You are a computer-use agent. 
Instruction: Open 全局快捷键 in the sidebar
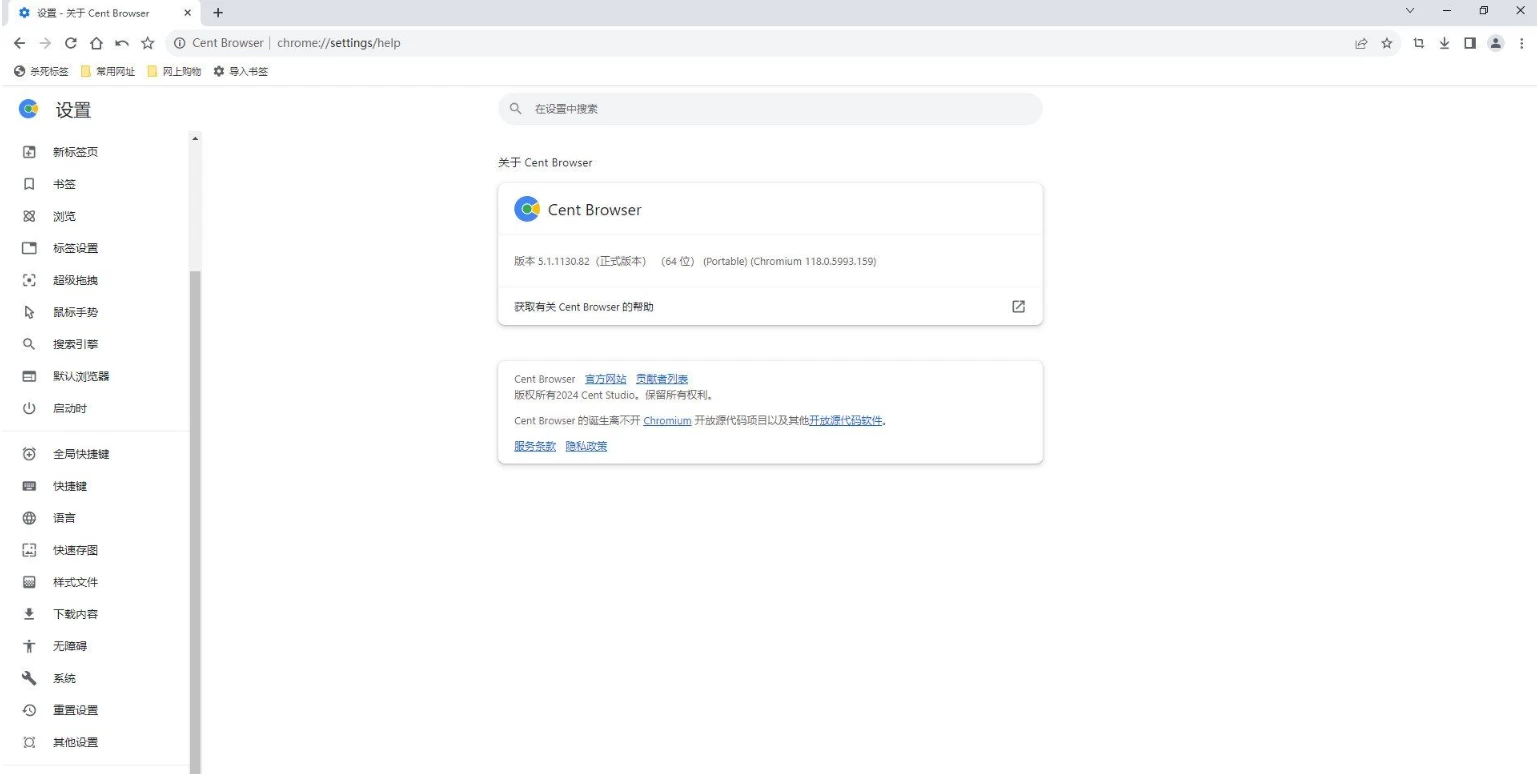(80, 454)
